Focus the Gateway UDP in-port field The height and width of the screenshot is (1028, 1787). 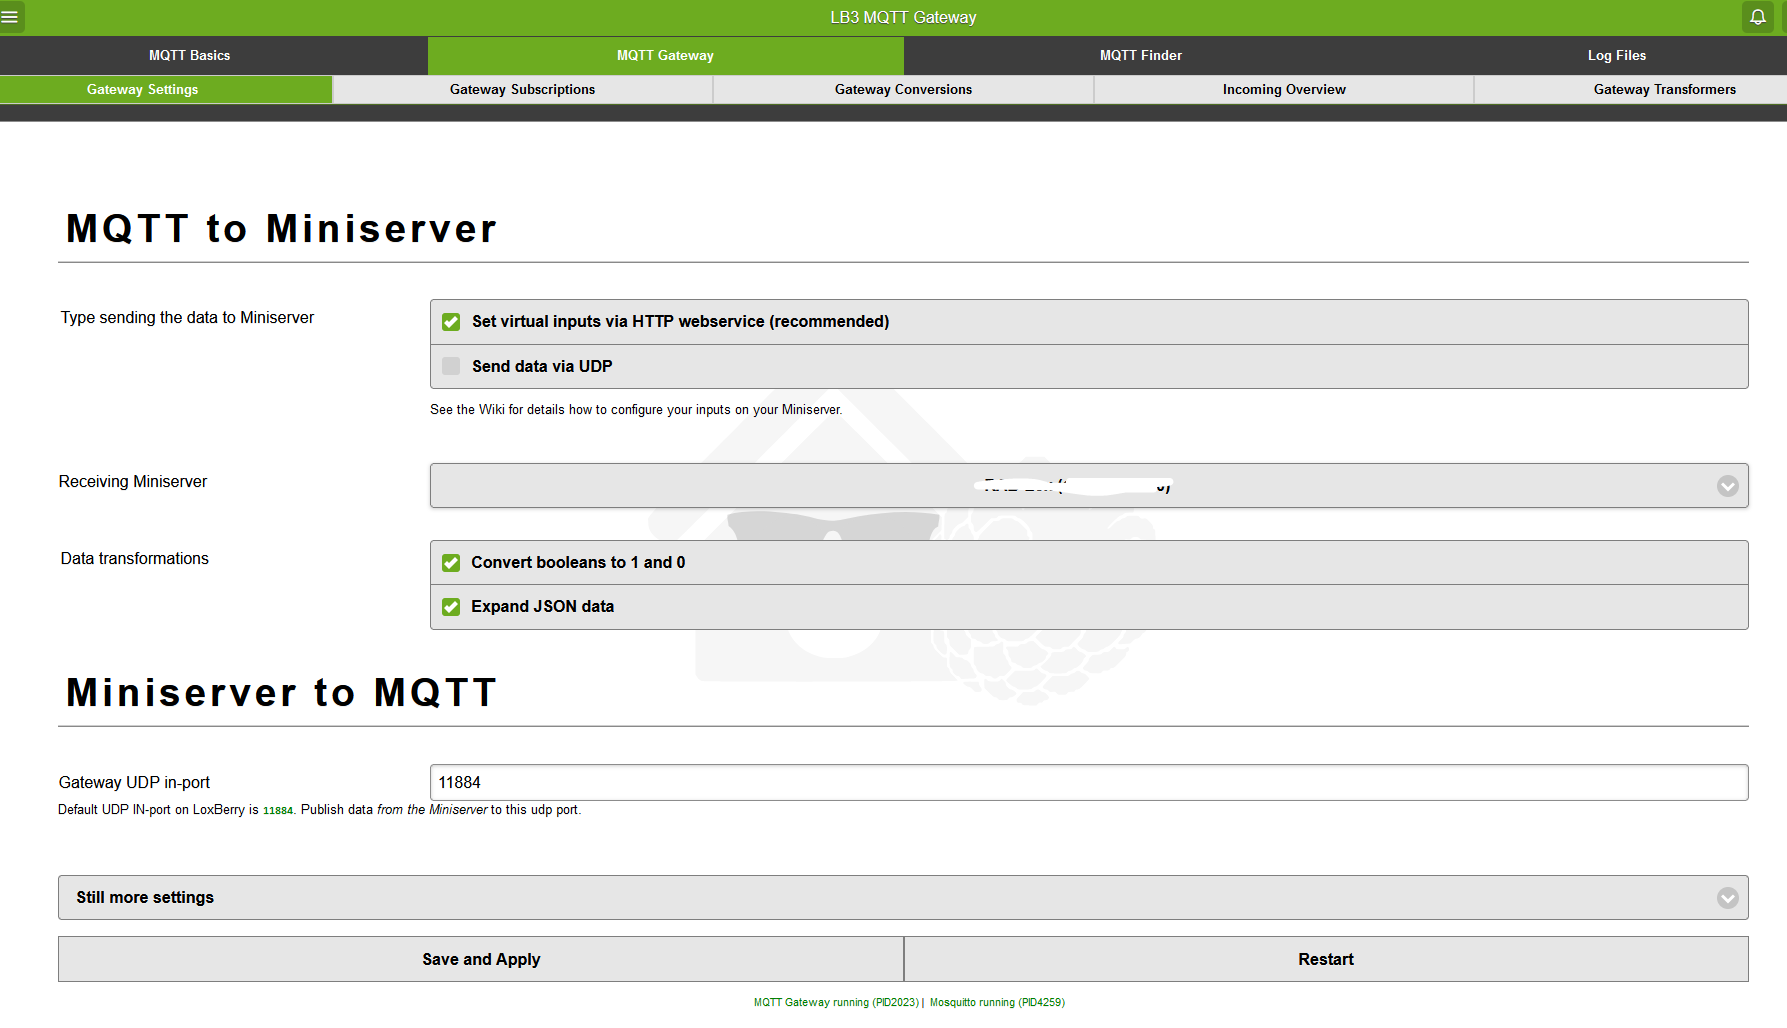(x=1089, y=783)
